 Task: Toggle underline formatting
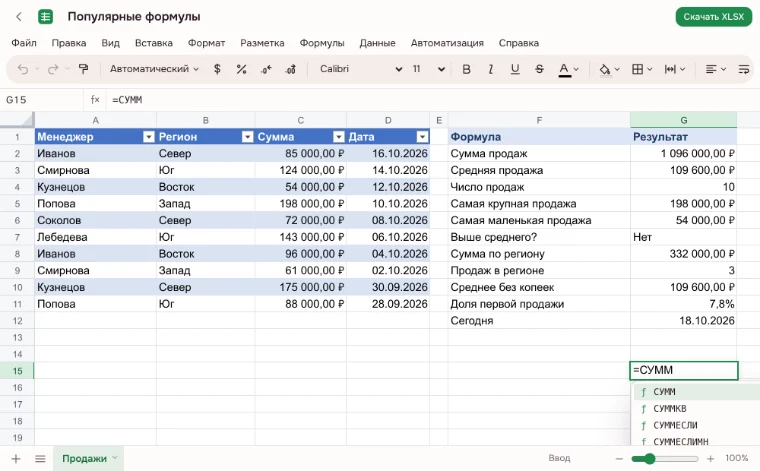(515, 69)
